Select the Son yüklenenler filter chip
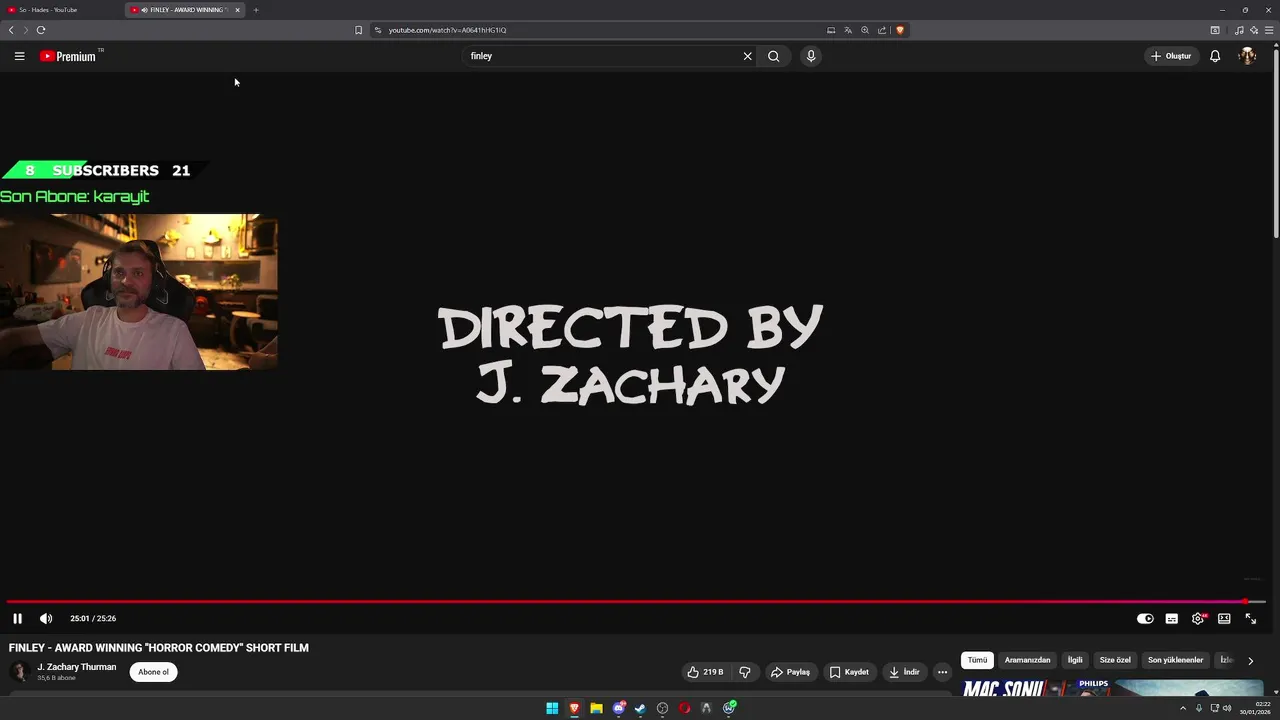 click(x=1175, y=660)
